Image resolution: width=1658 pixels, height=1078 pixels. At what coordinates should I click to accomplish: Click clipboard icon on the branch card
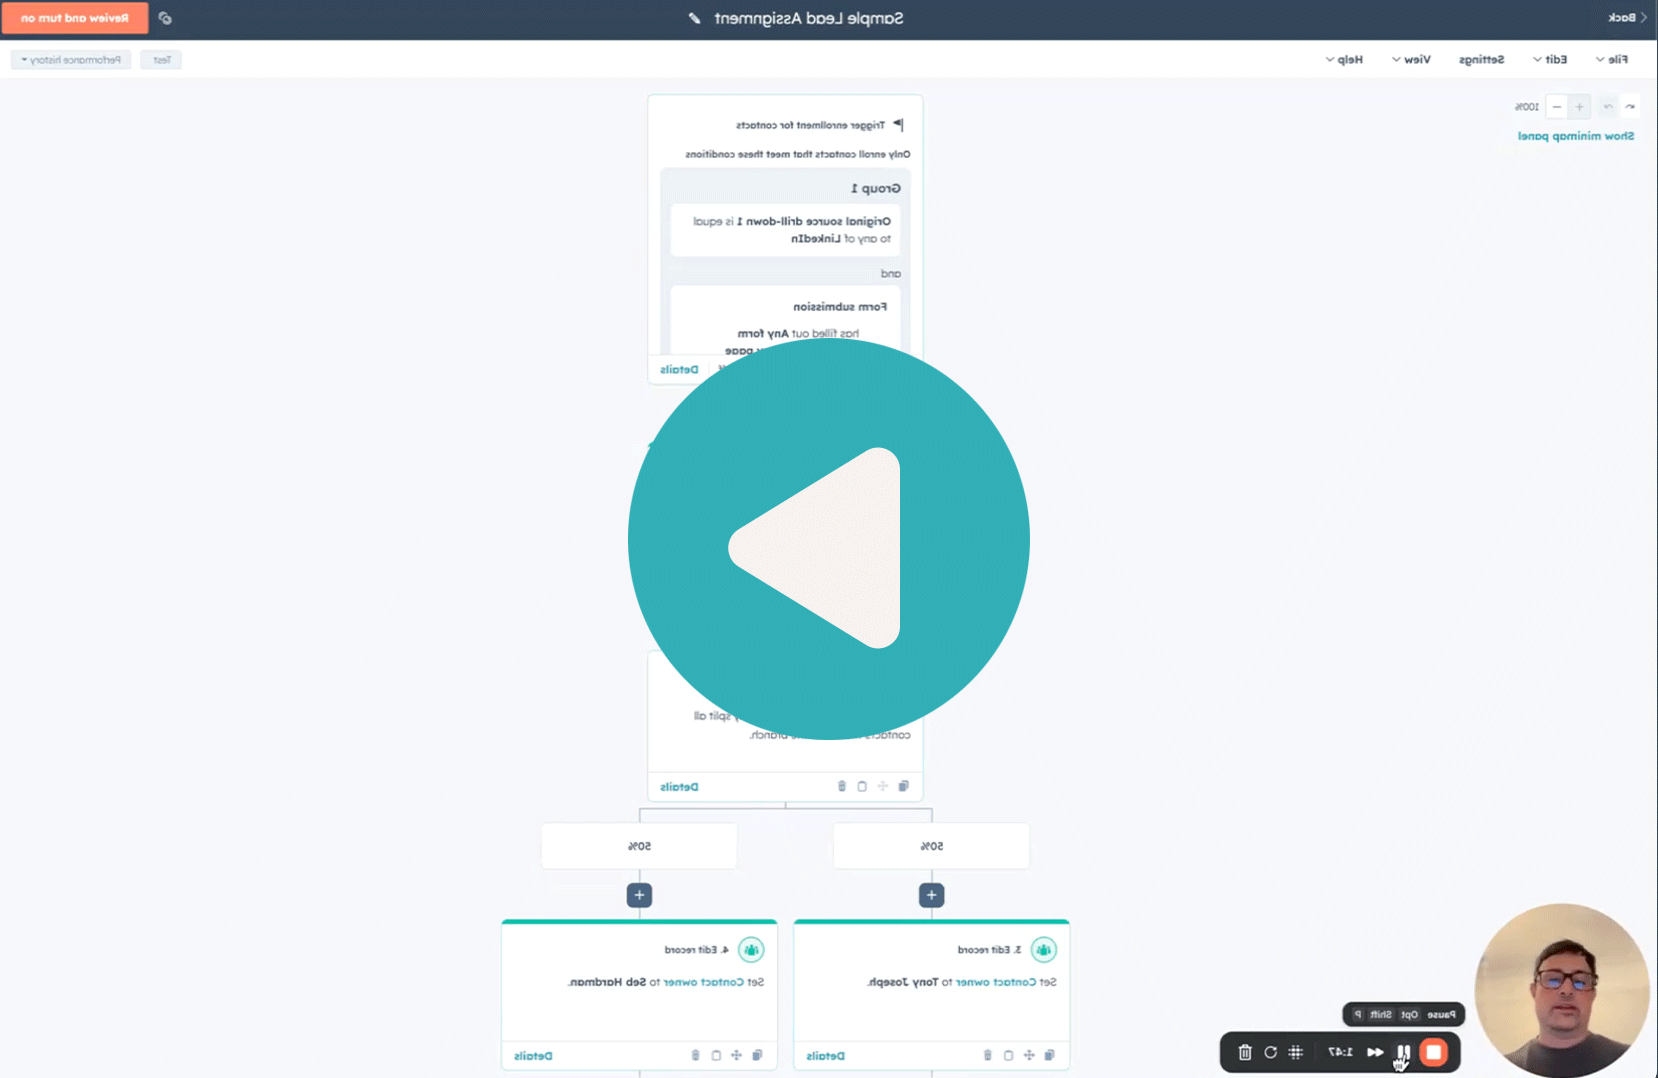point(862,786)
